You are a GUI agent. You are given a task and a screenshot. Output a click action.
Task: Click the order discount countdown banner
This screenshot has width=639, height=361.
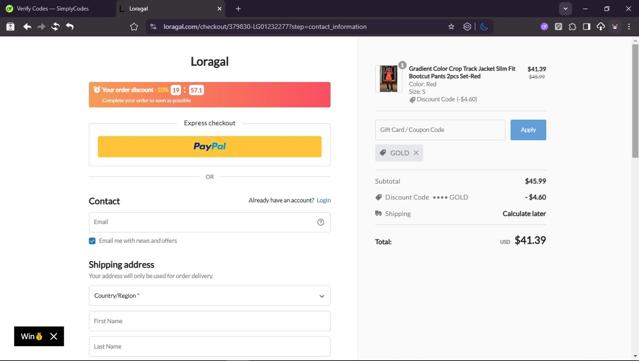(209, 95)
